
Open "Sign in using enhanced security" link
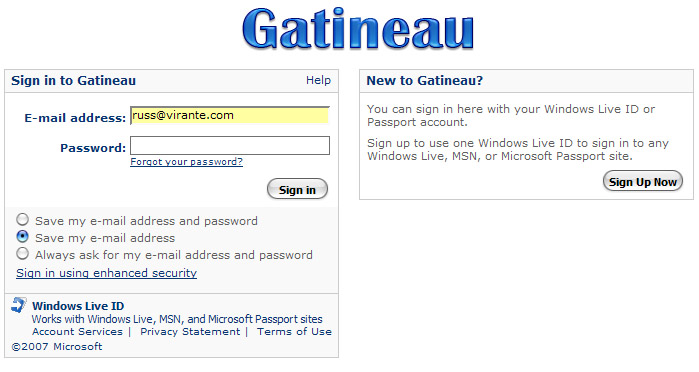[107, 273]
